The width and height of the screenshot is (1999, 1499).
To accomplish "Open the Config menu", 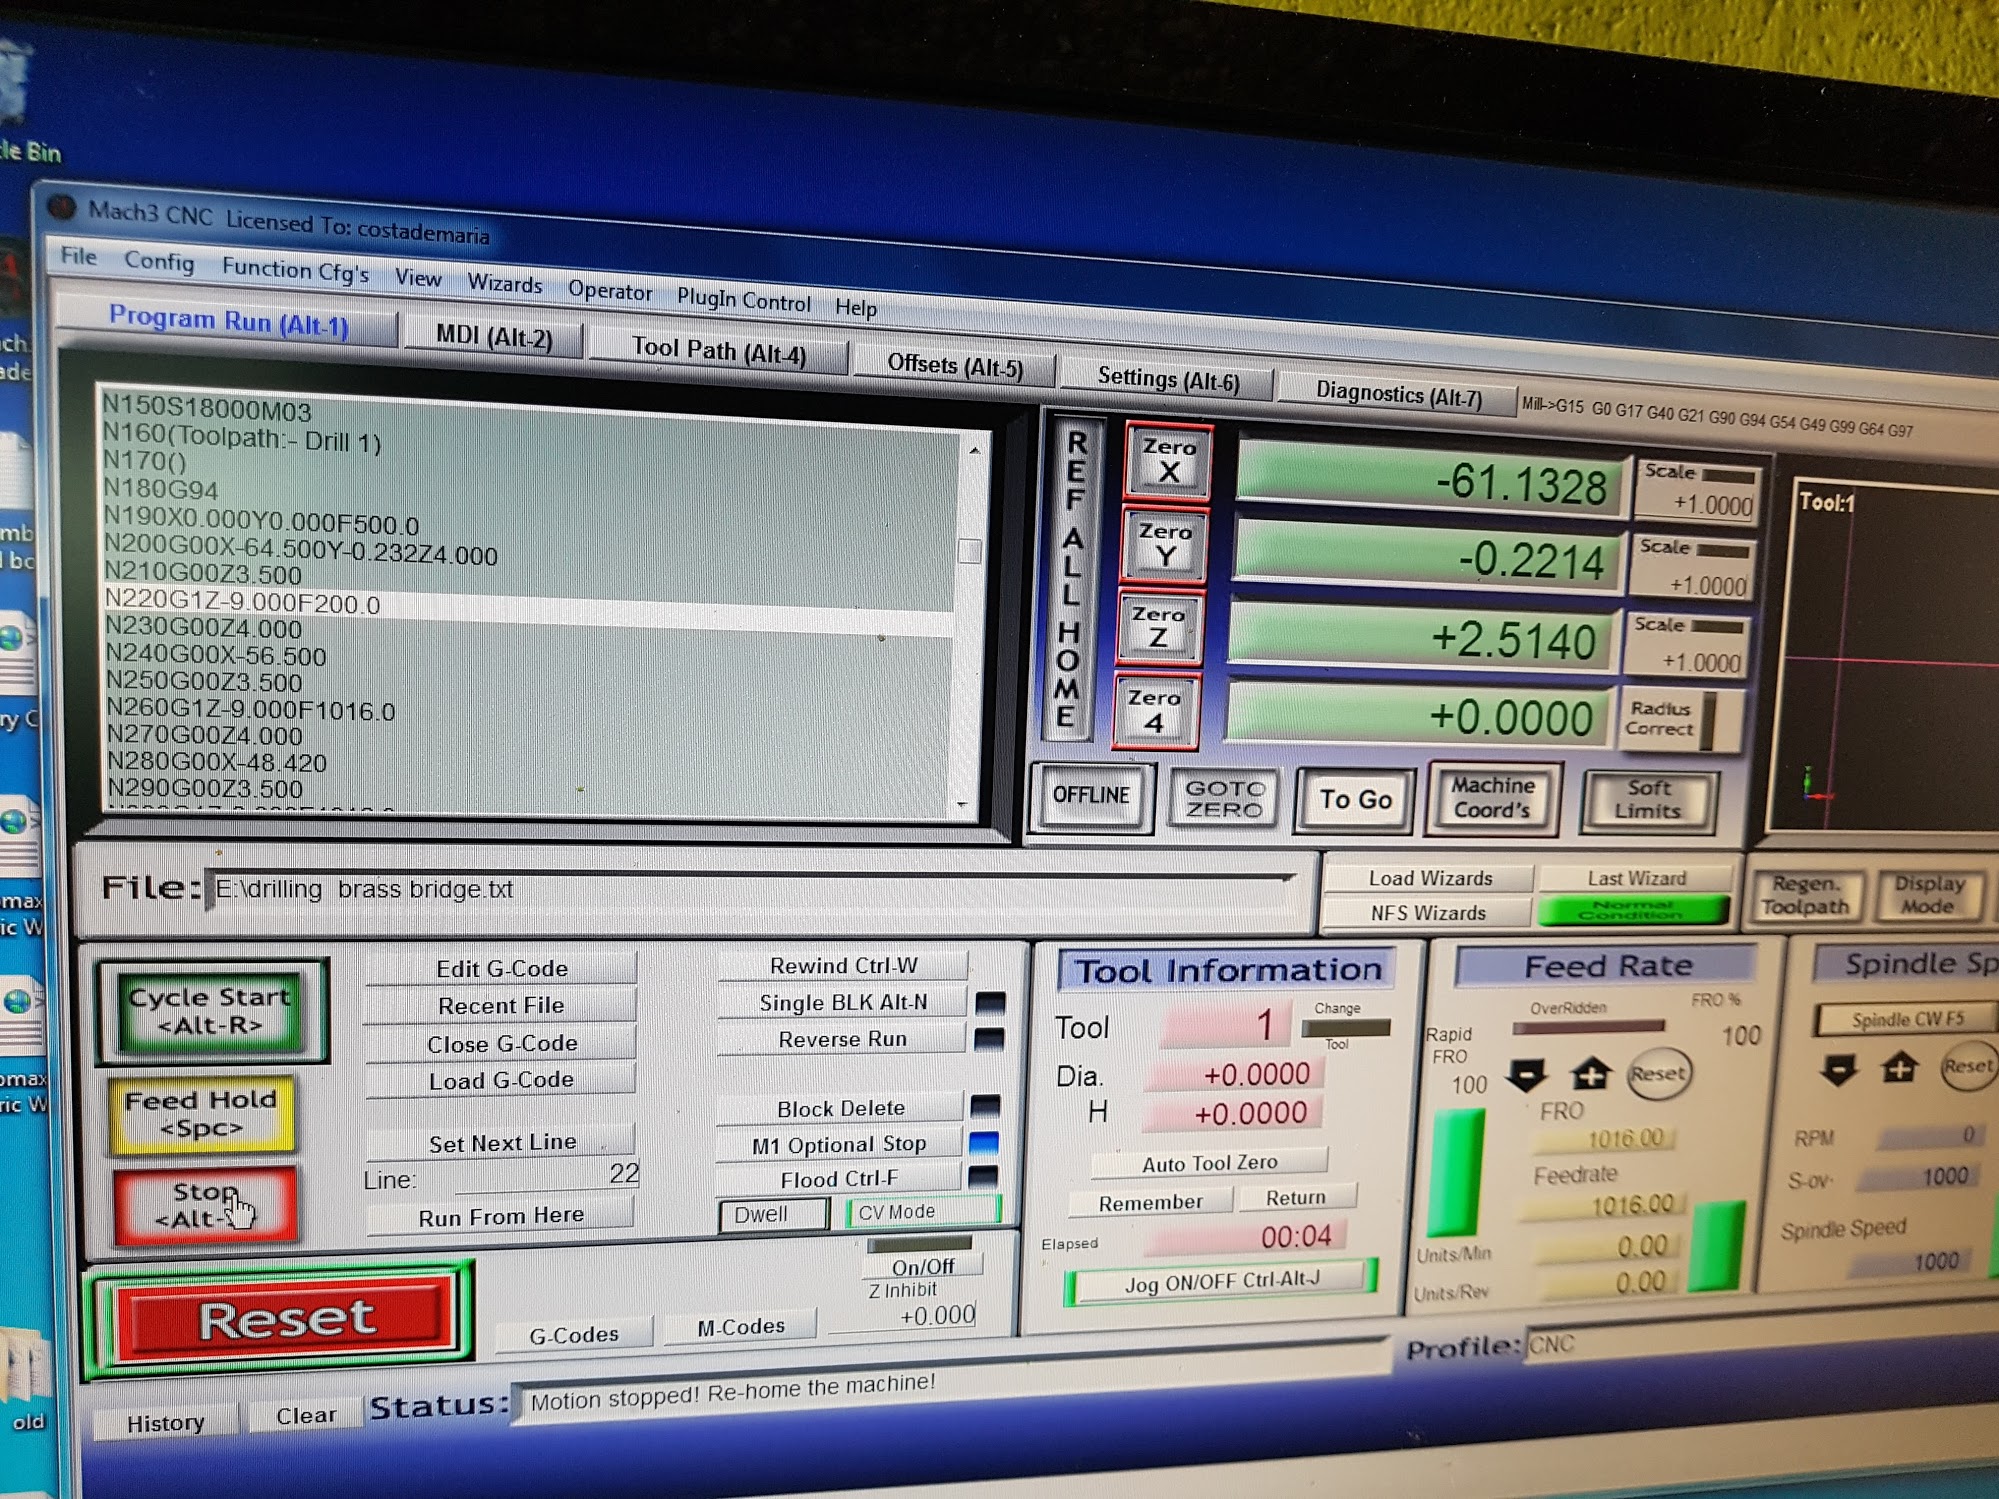I will point(159,262).
